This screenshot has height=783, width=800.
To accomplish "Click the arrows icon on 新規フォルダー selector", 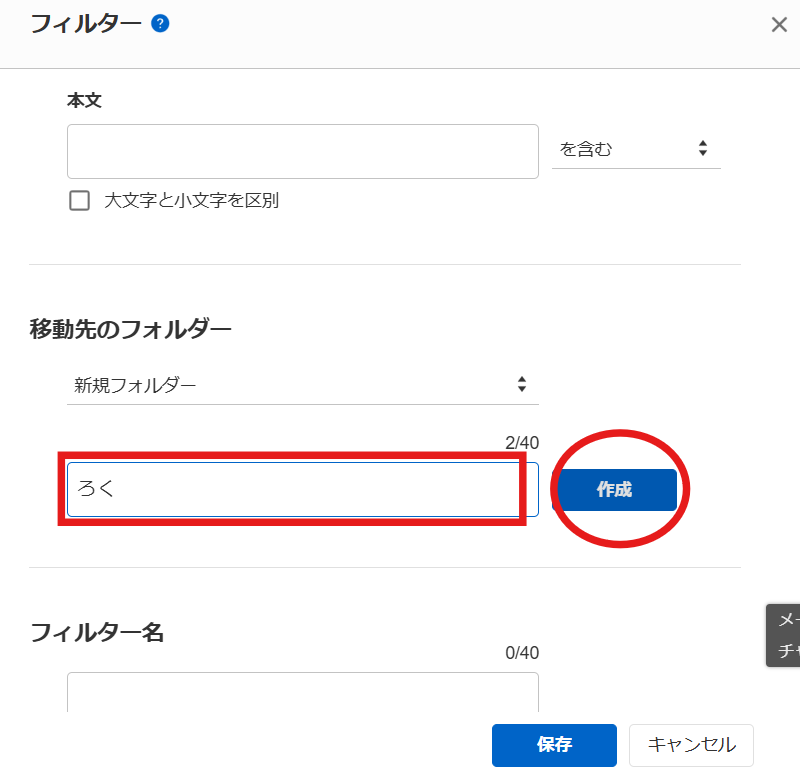I will (x=521, y=384).
